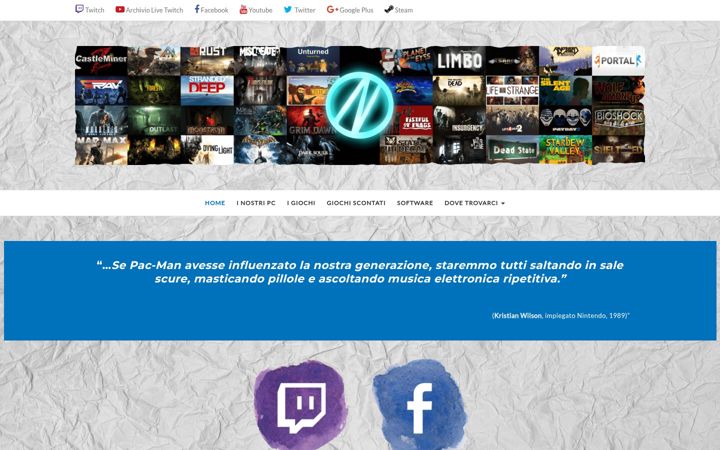Click the CastleMiner game thumbnail
The height and width of the screenshot is (450, 720).
101,61
